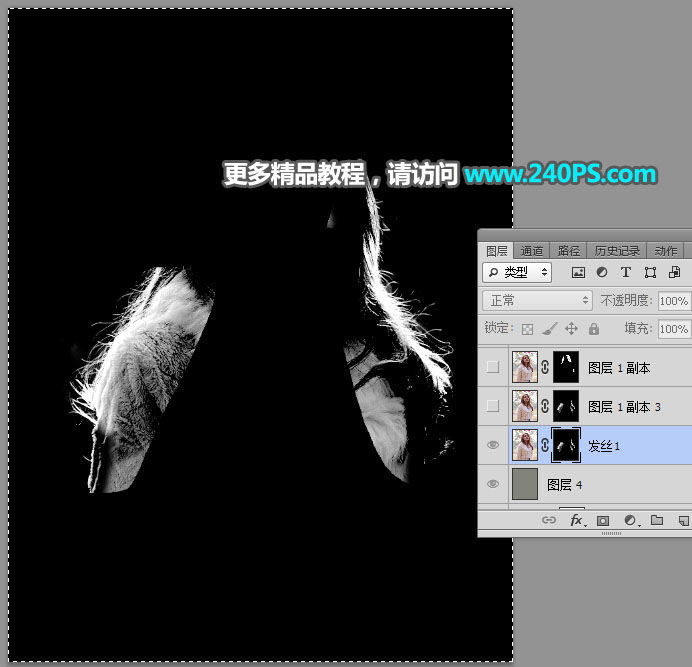Click the shape layer filter icon
This screenshot has height=667, width=692.
click(650, 272)
